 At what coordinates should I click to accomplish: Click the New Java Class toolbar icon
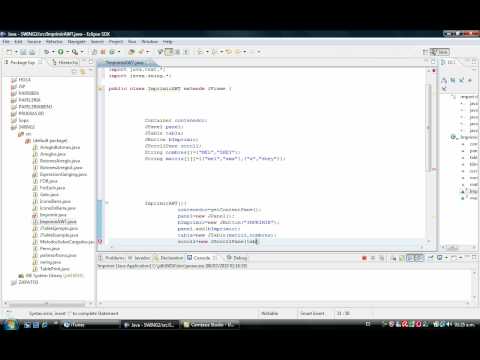(112, 52)
